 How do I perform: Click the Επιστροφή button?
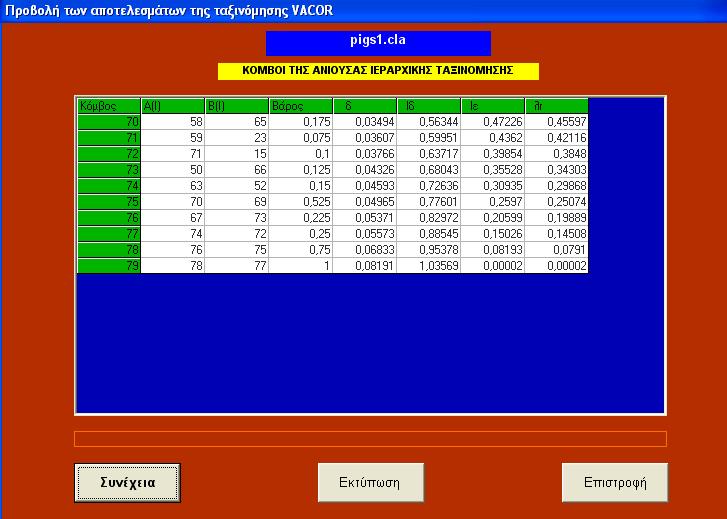[x=615, y=482]
